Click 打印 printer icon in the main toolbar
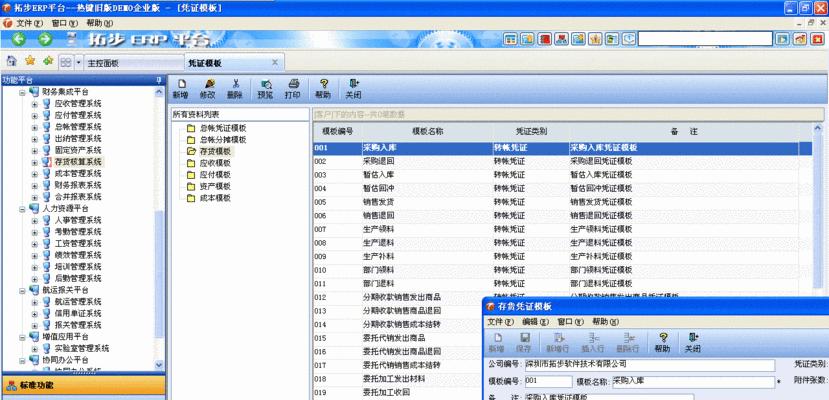Image resolution: width=829 pixels, height=400 pixels. [x=293, y=89]
